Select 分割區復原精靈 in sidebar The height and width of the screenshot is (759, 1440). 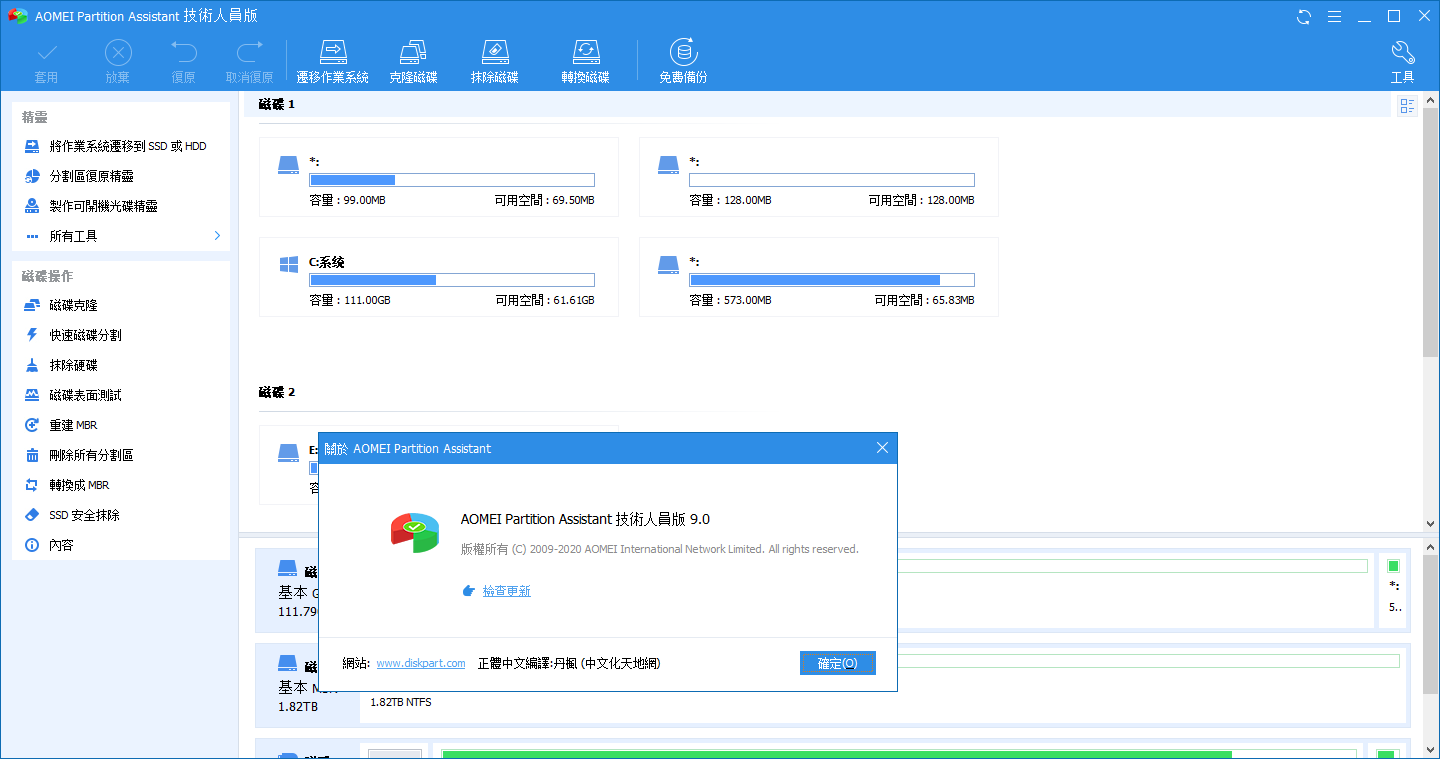point(121,176)
